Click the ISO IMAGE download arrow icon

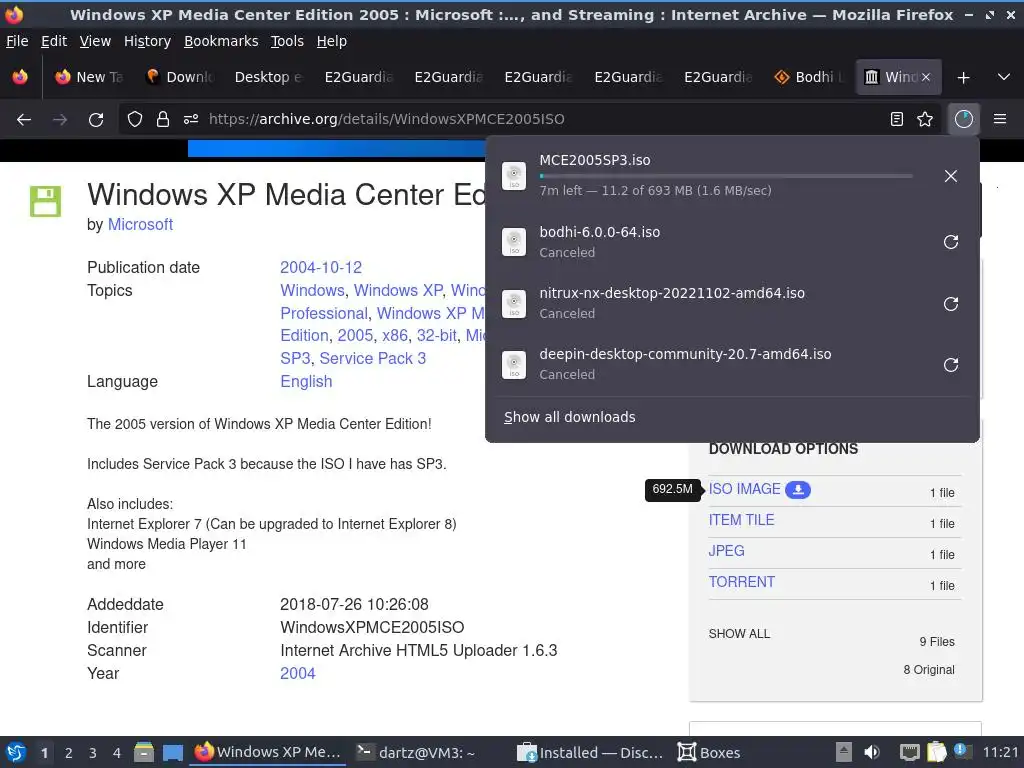tap(798, 490)
